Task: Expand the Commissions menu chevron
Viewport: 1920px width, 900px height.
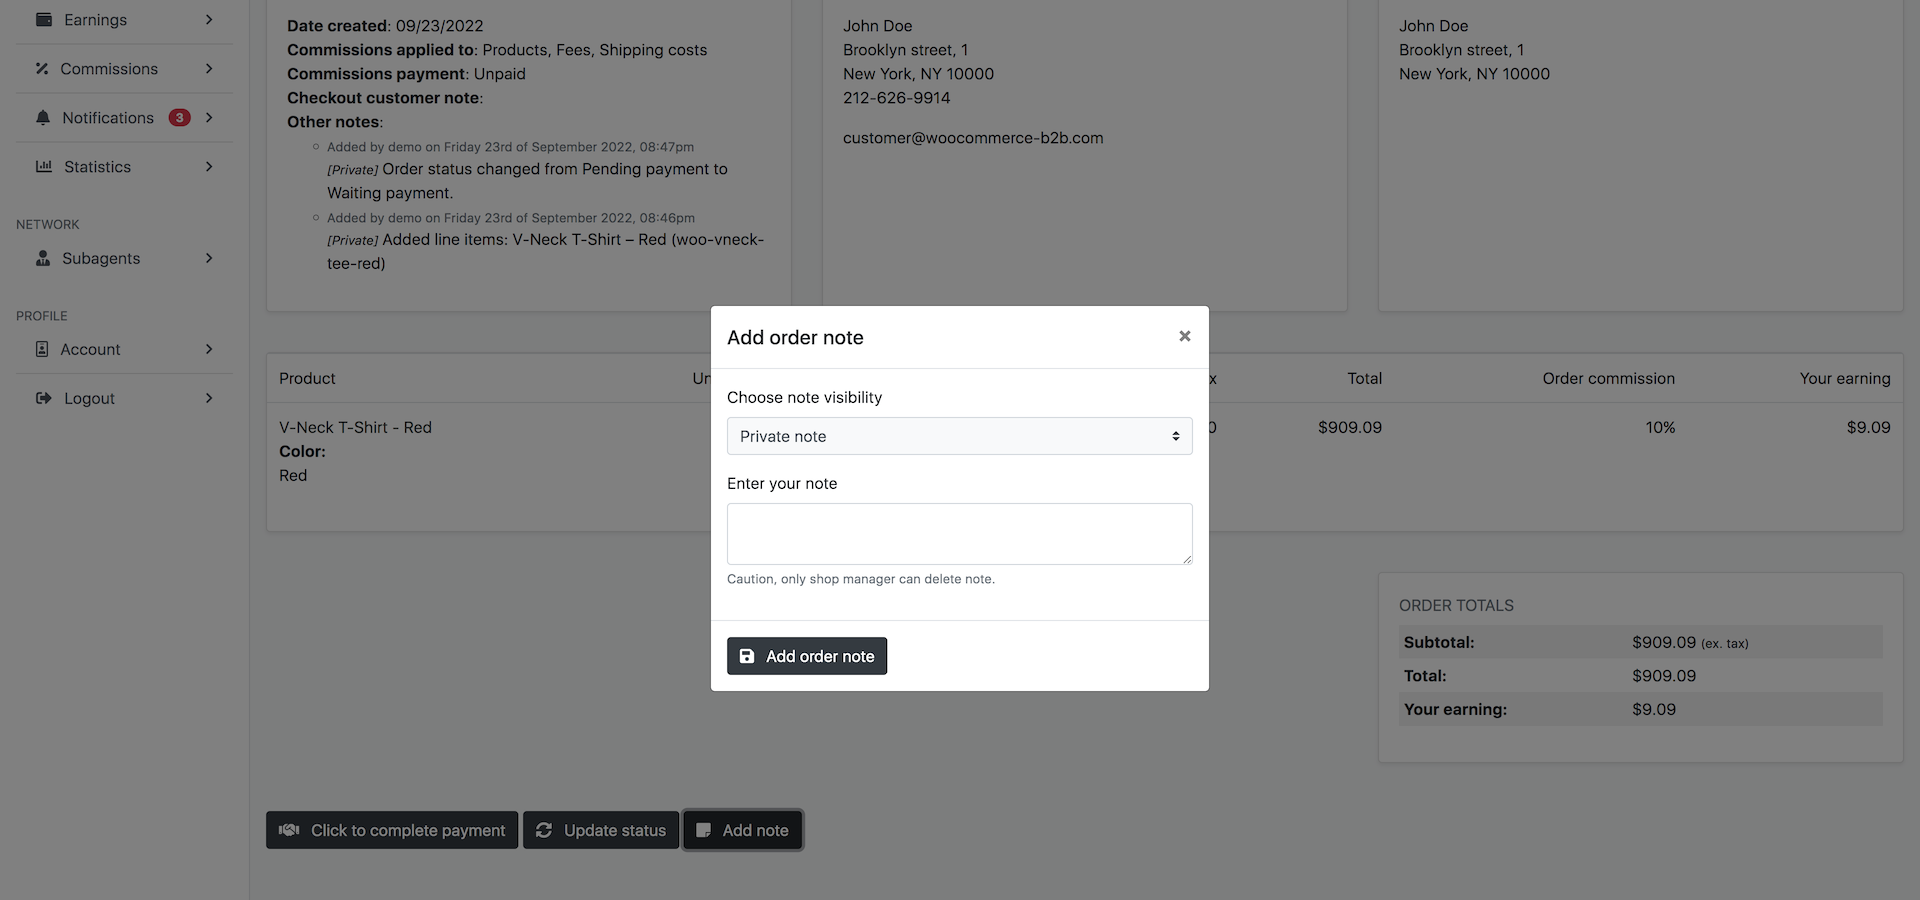Action: point(209,69)
